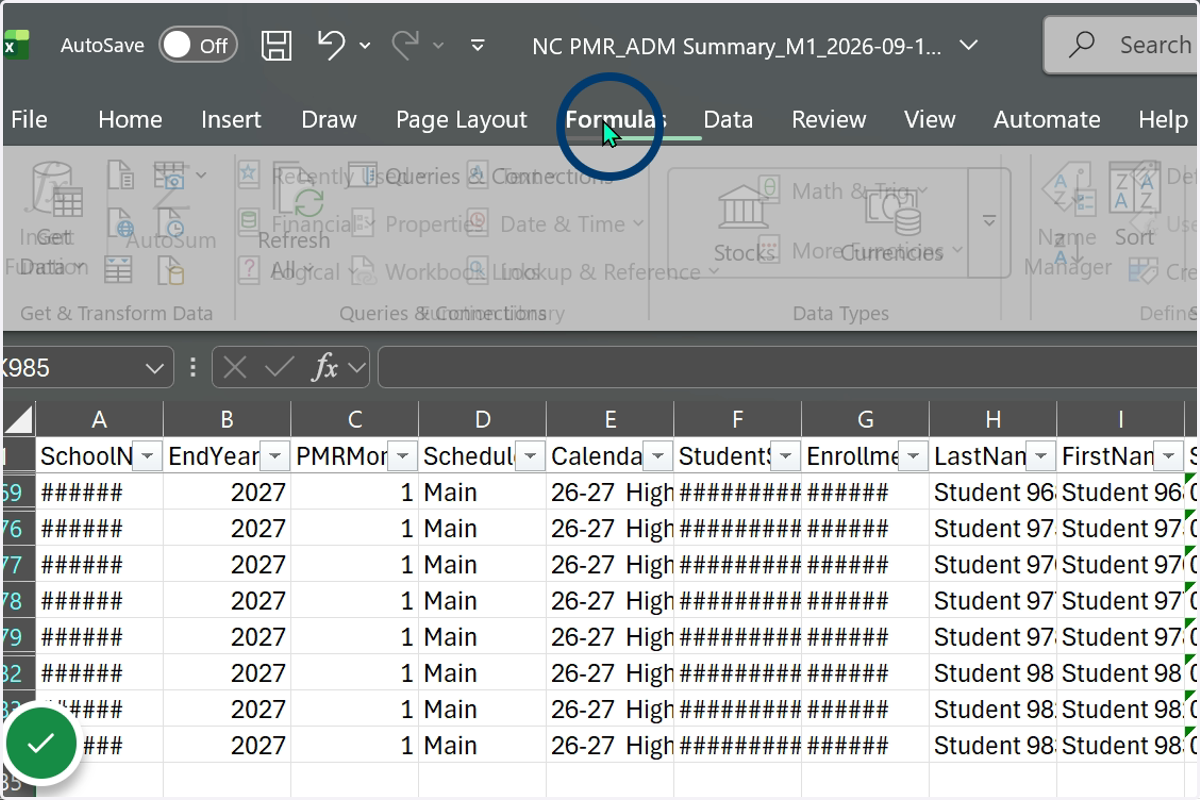Click the Select All corner triangle
The height and width of the screenshot is (800, 1200).
18,419
